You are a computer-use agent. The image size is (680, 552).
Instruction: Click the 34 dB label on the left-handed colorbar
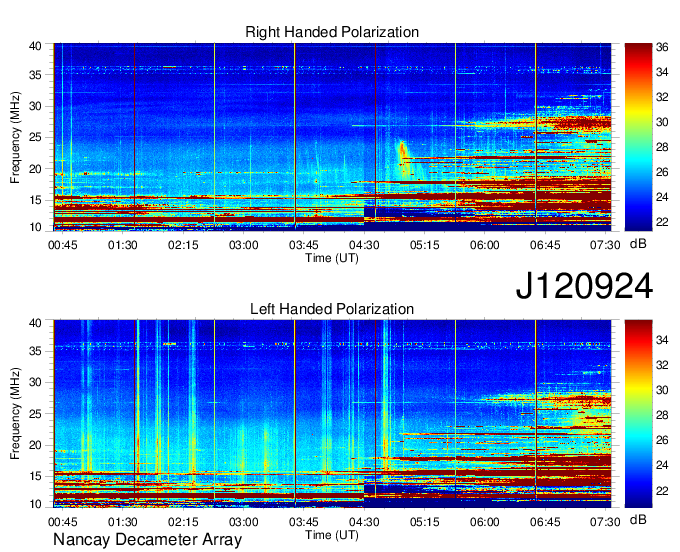[662, 340]
